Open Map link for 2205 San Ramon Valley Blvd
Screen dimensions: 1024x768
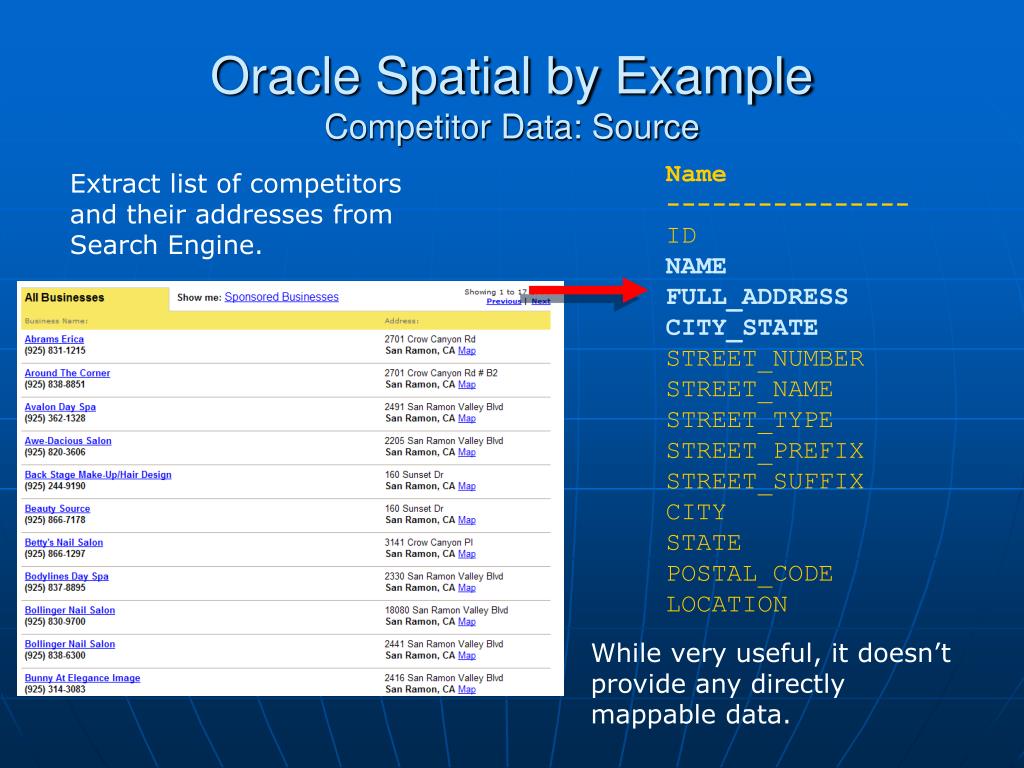coord(467,453)
